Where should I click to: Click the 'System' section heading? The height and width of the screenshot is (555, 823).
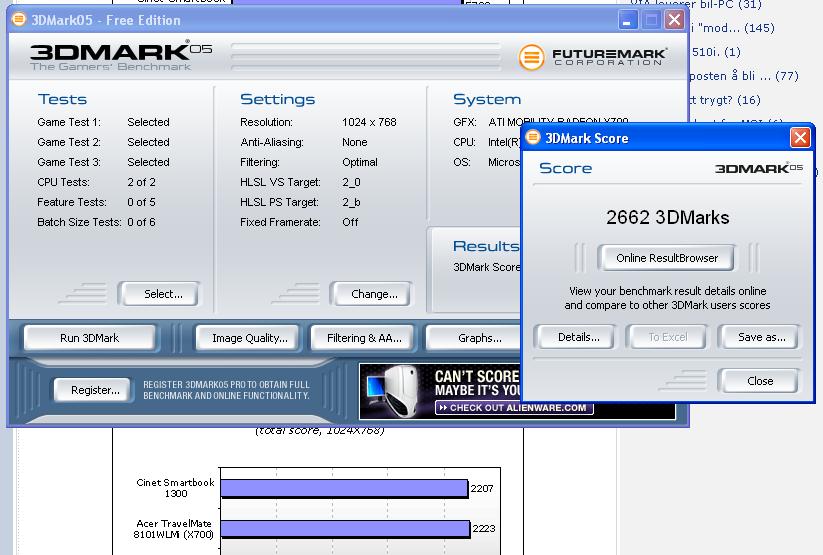pos(487,99)
